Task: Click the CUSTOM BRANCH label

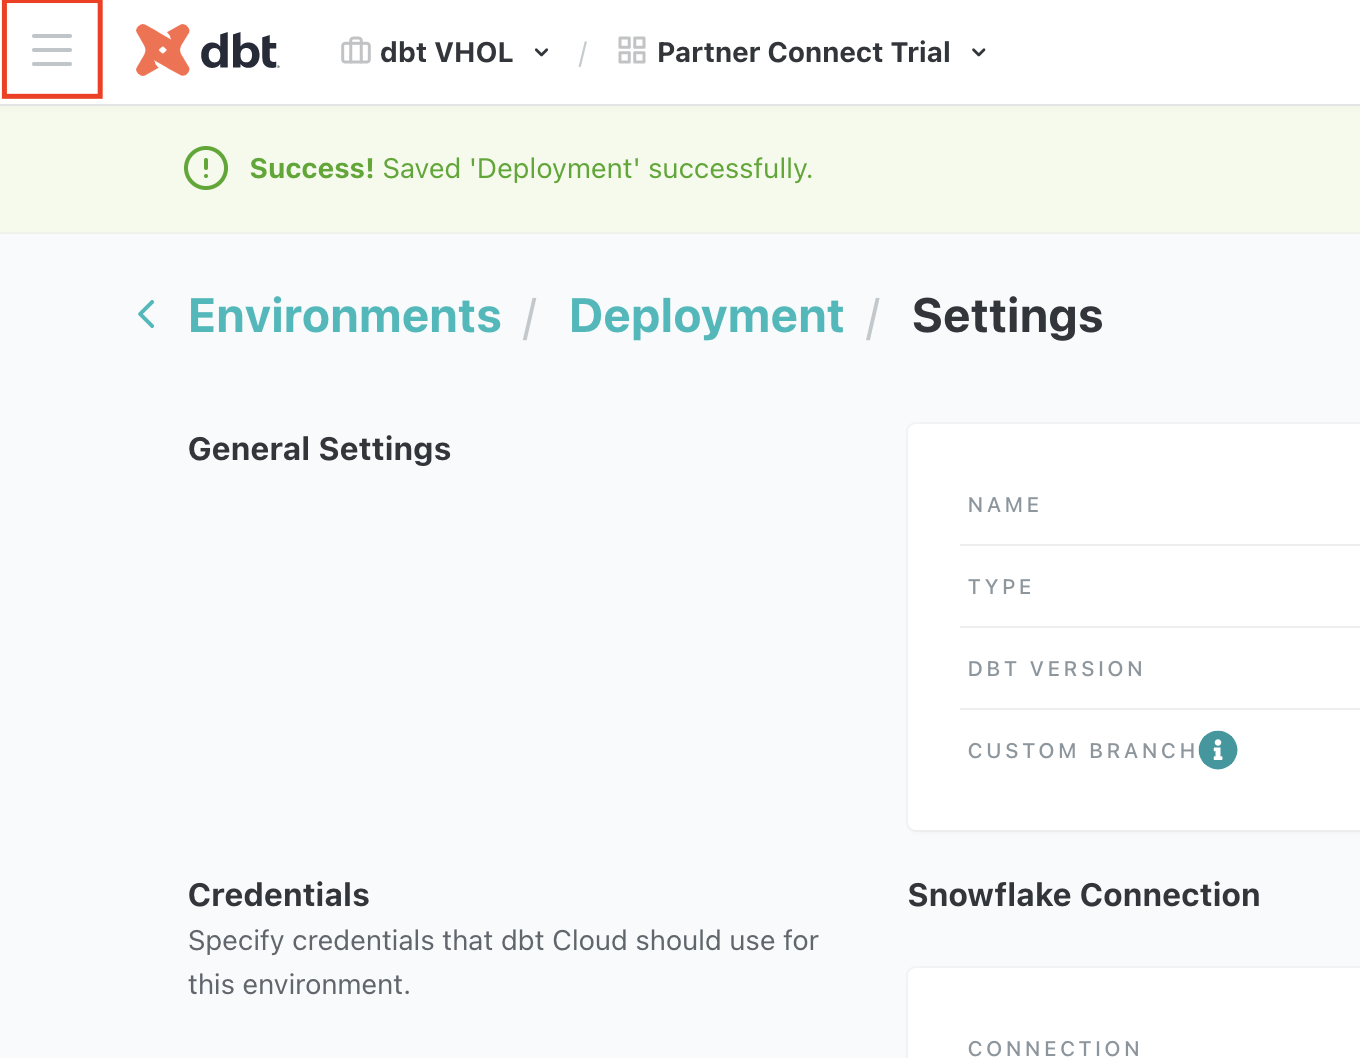Action: [1081, 751]
